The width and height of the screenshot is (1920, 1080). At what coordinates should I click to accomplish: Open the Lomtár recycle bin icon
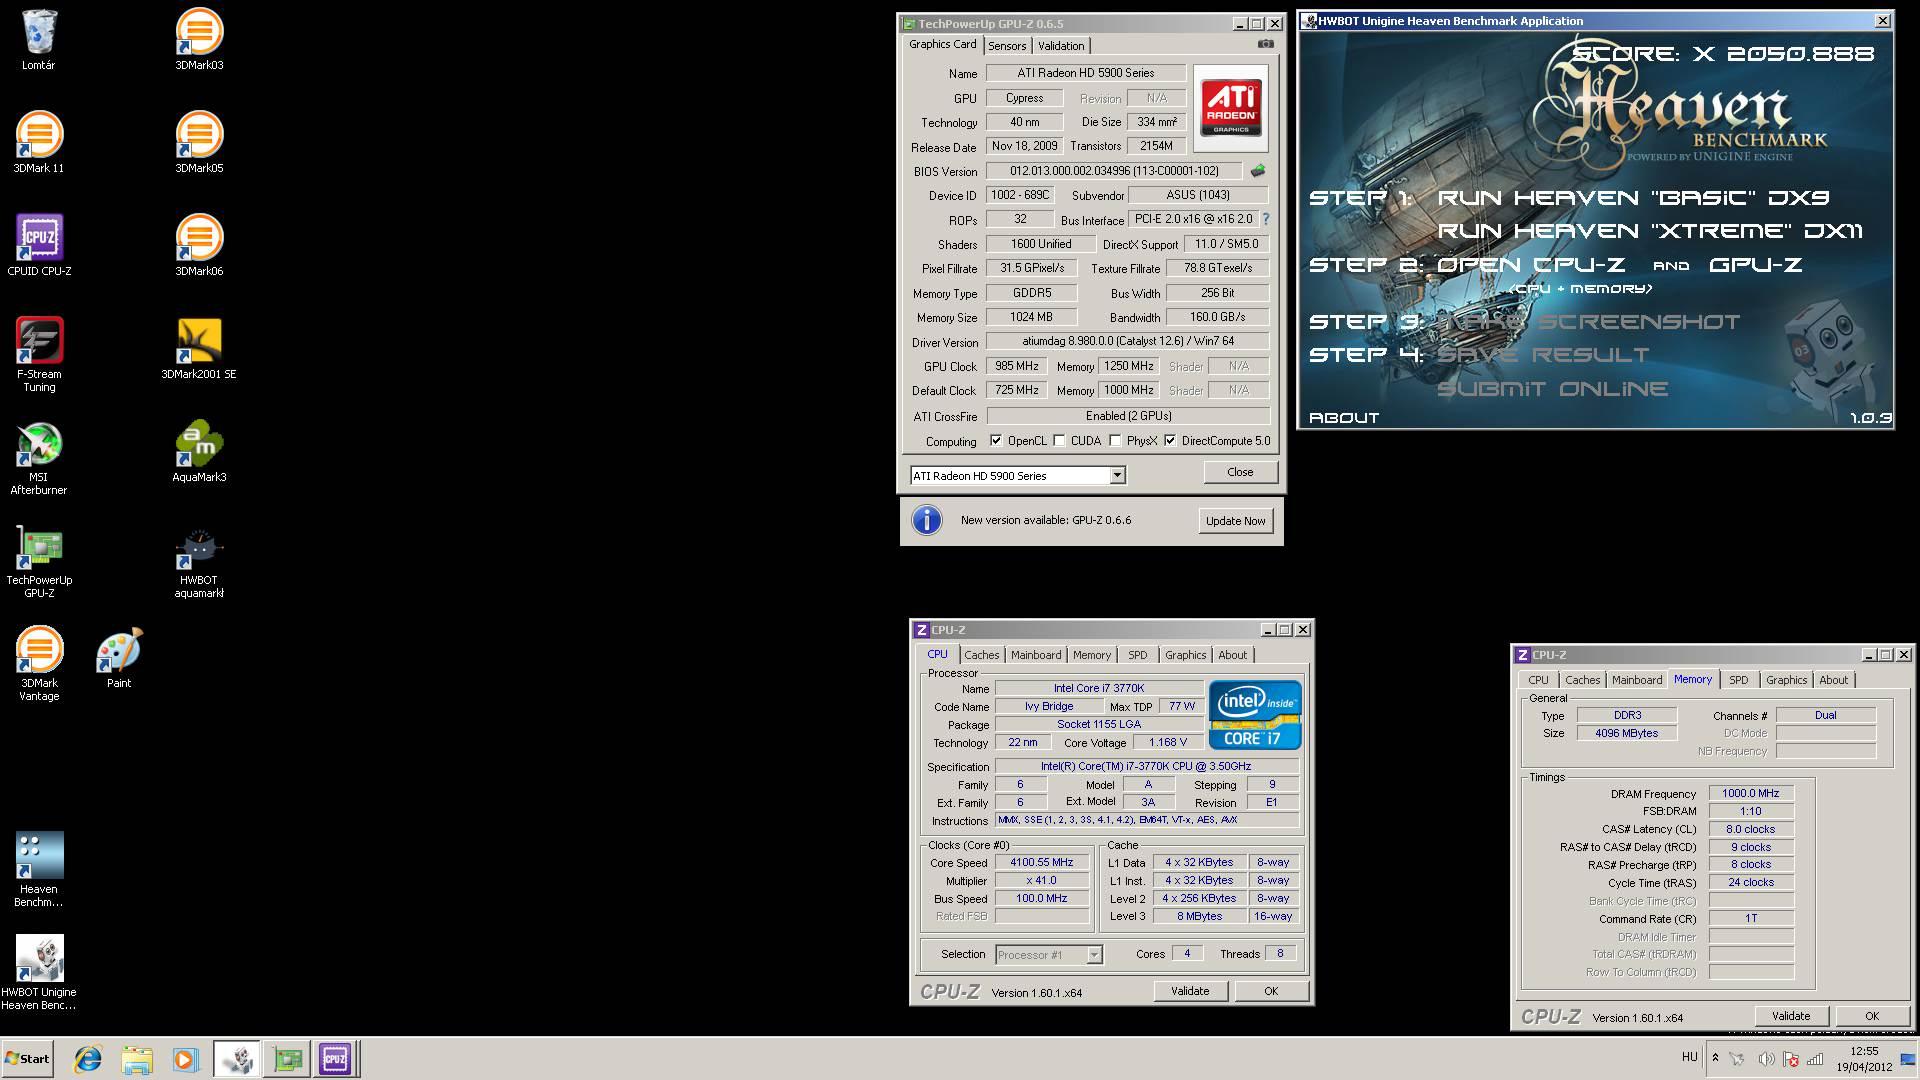[38, 40]
